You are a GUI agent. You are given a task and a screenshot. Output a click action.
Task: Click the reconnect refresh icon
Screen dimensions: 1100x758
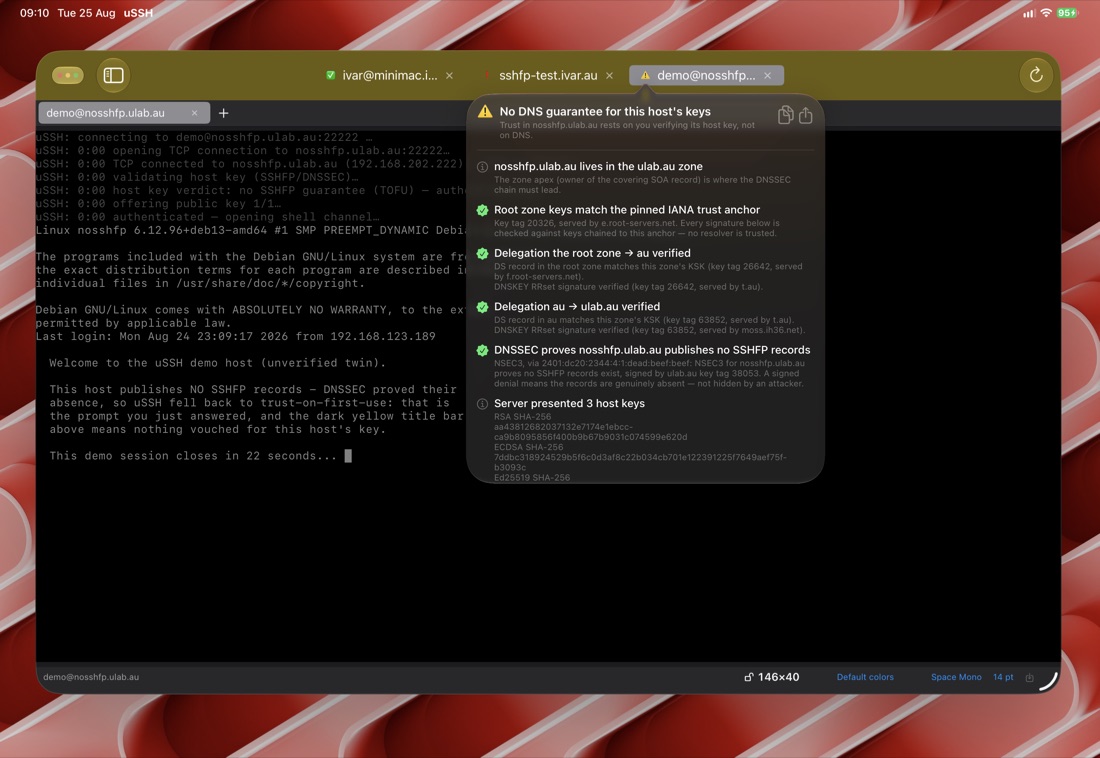coord(1035,75)
